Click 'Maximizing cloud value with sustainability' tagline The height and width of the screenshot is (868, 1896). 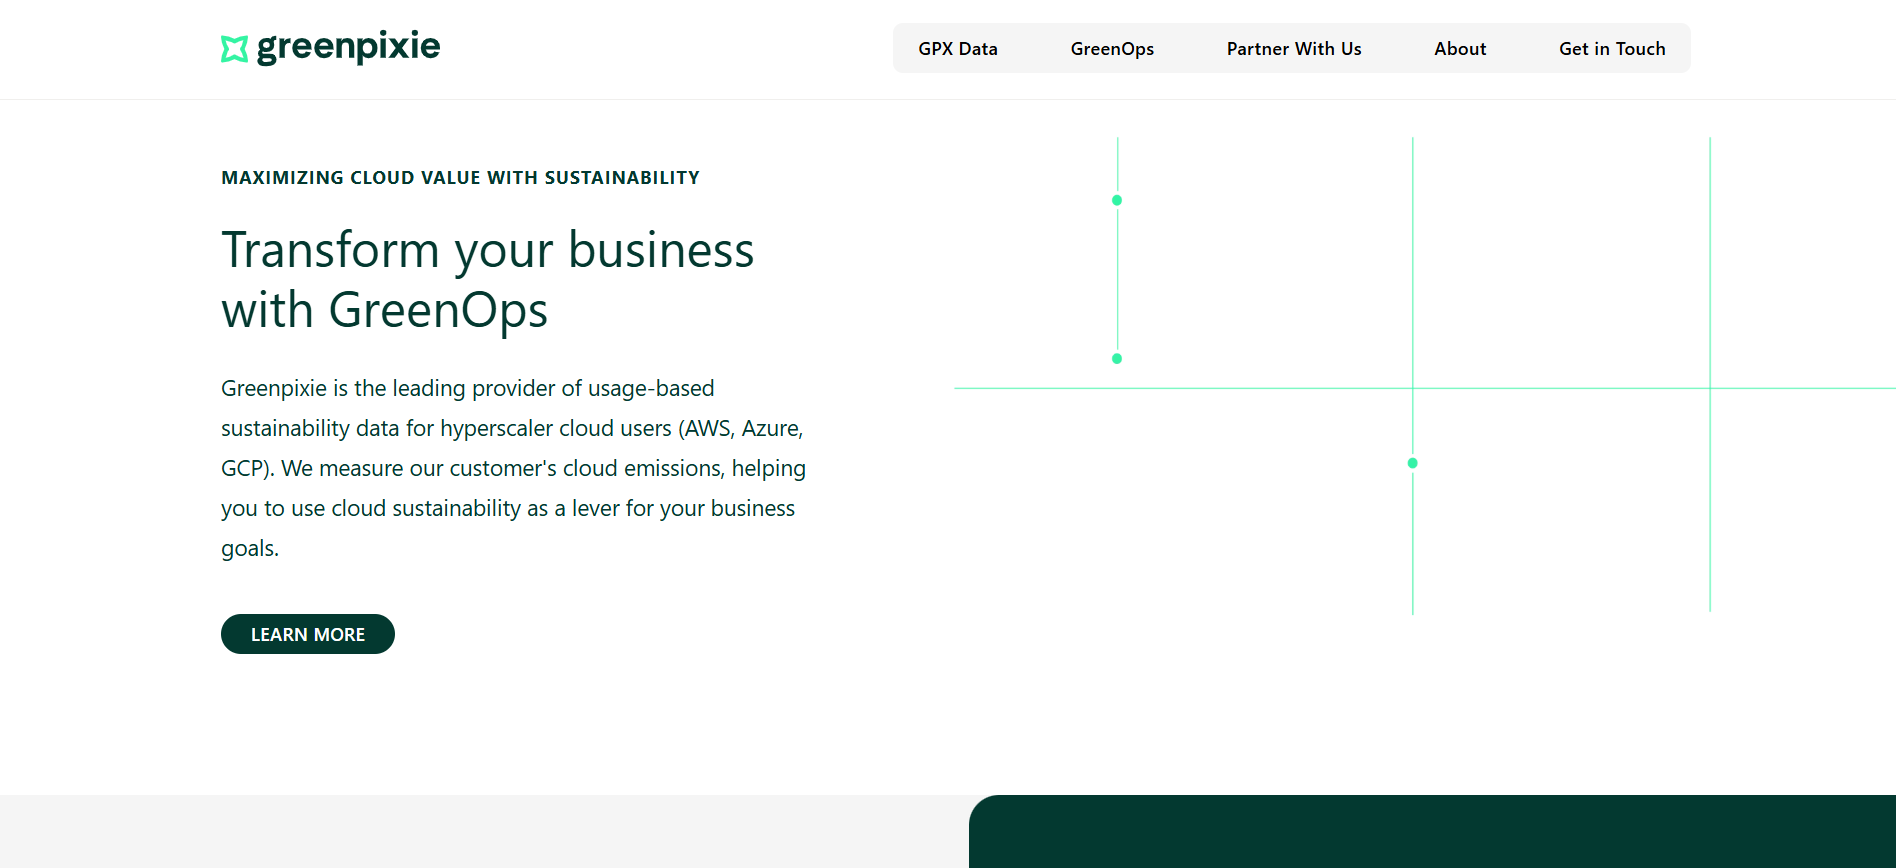[x=460, y=178]
